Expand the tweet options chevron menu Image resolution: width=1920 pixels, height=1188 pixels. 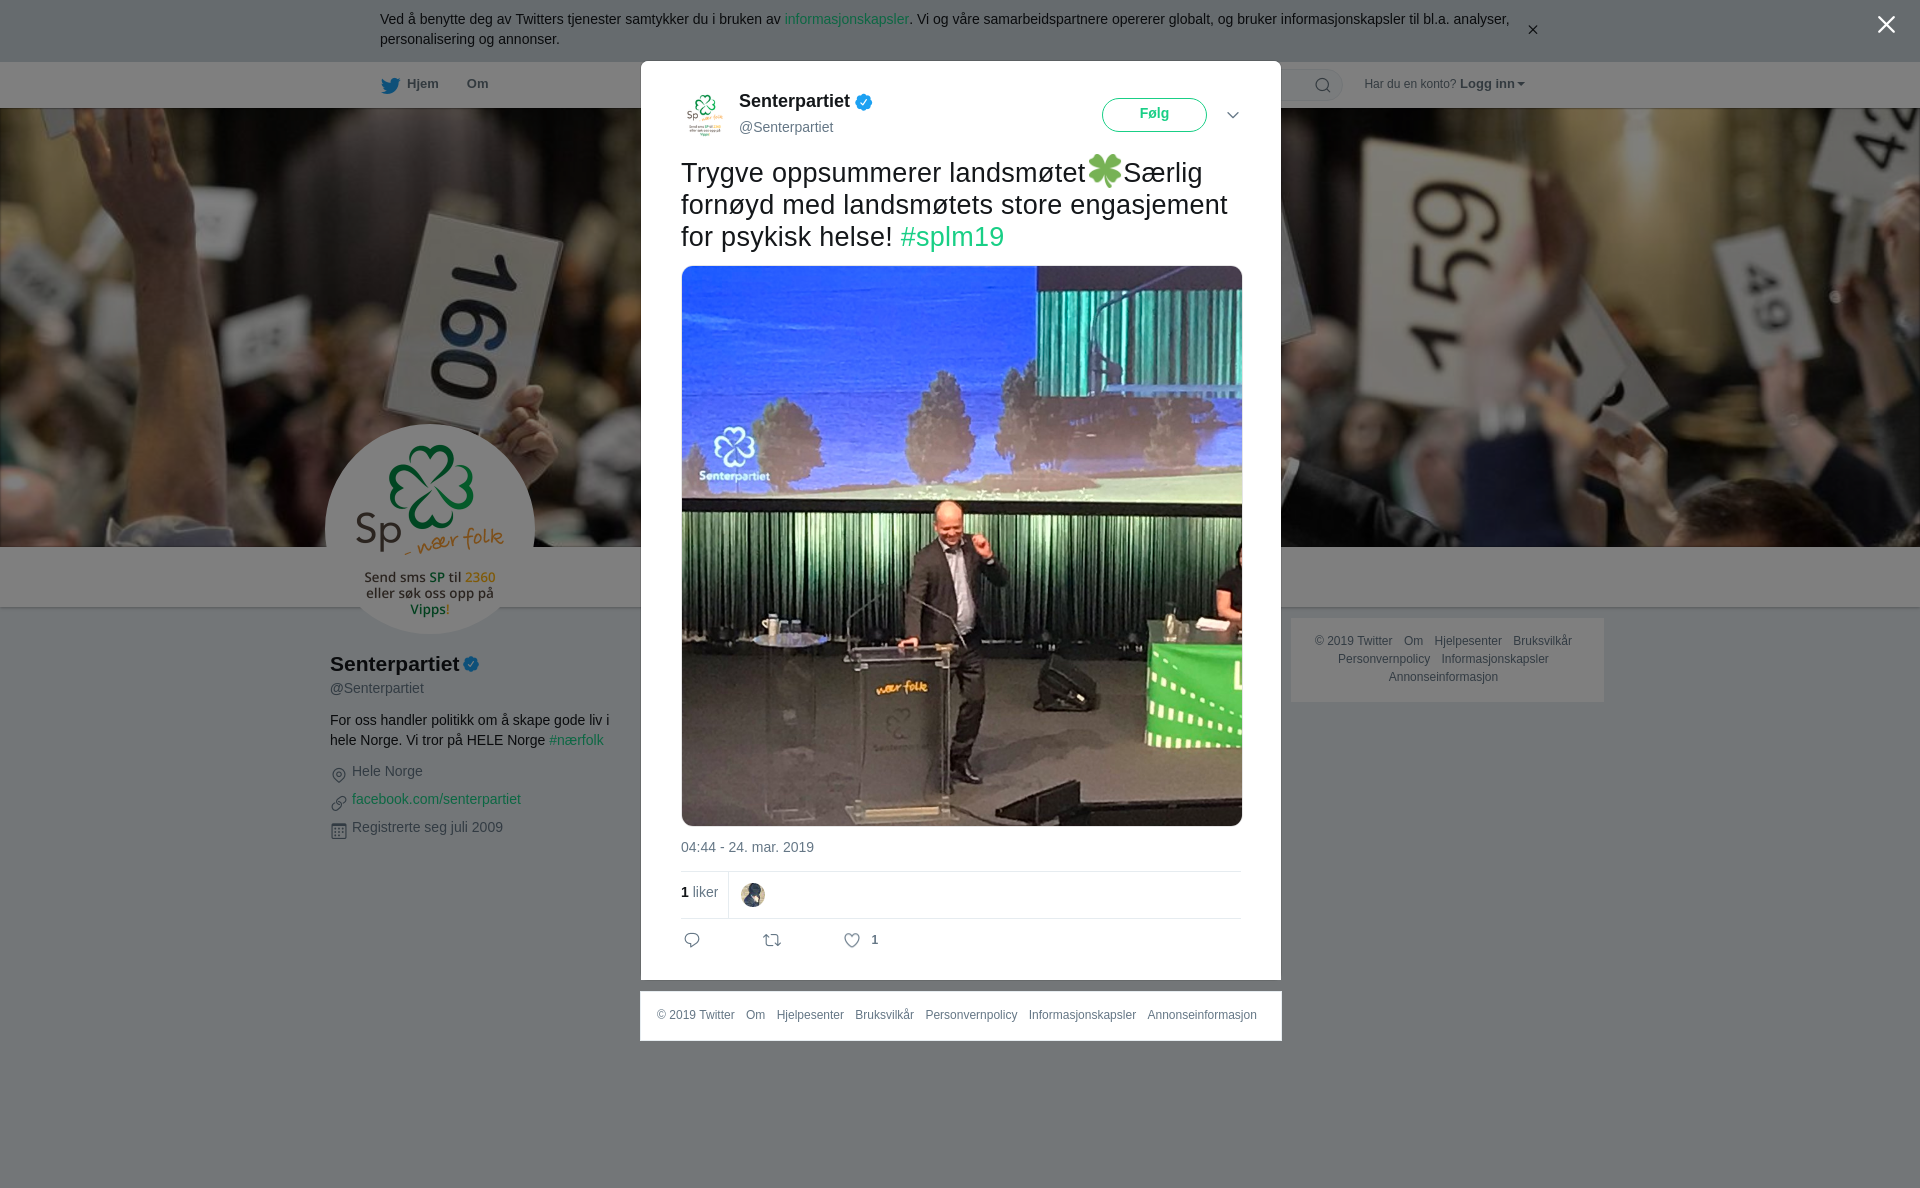[1233, 116]
